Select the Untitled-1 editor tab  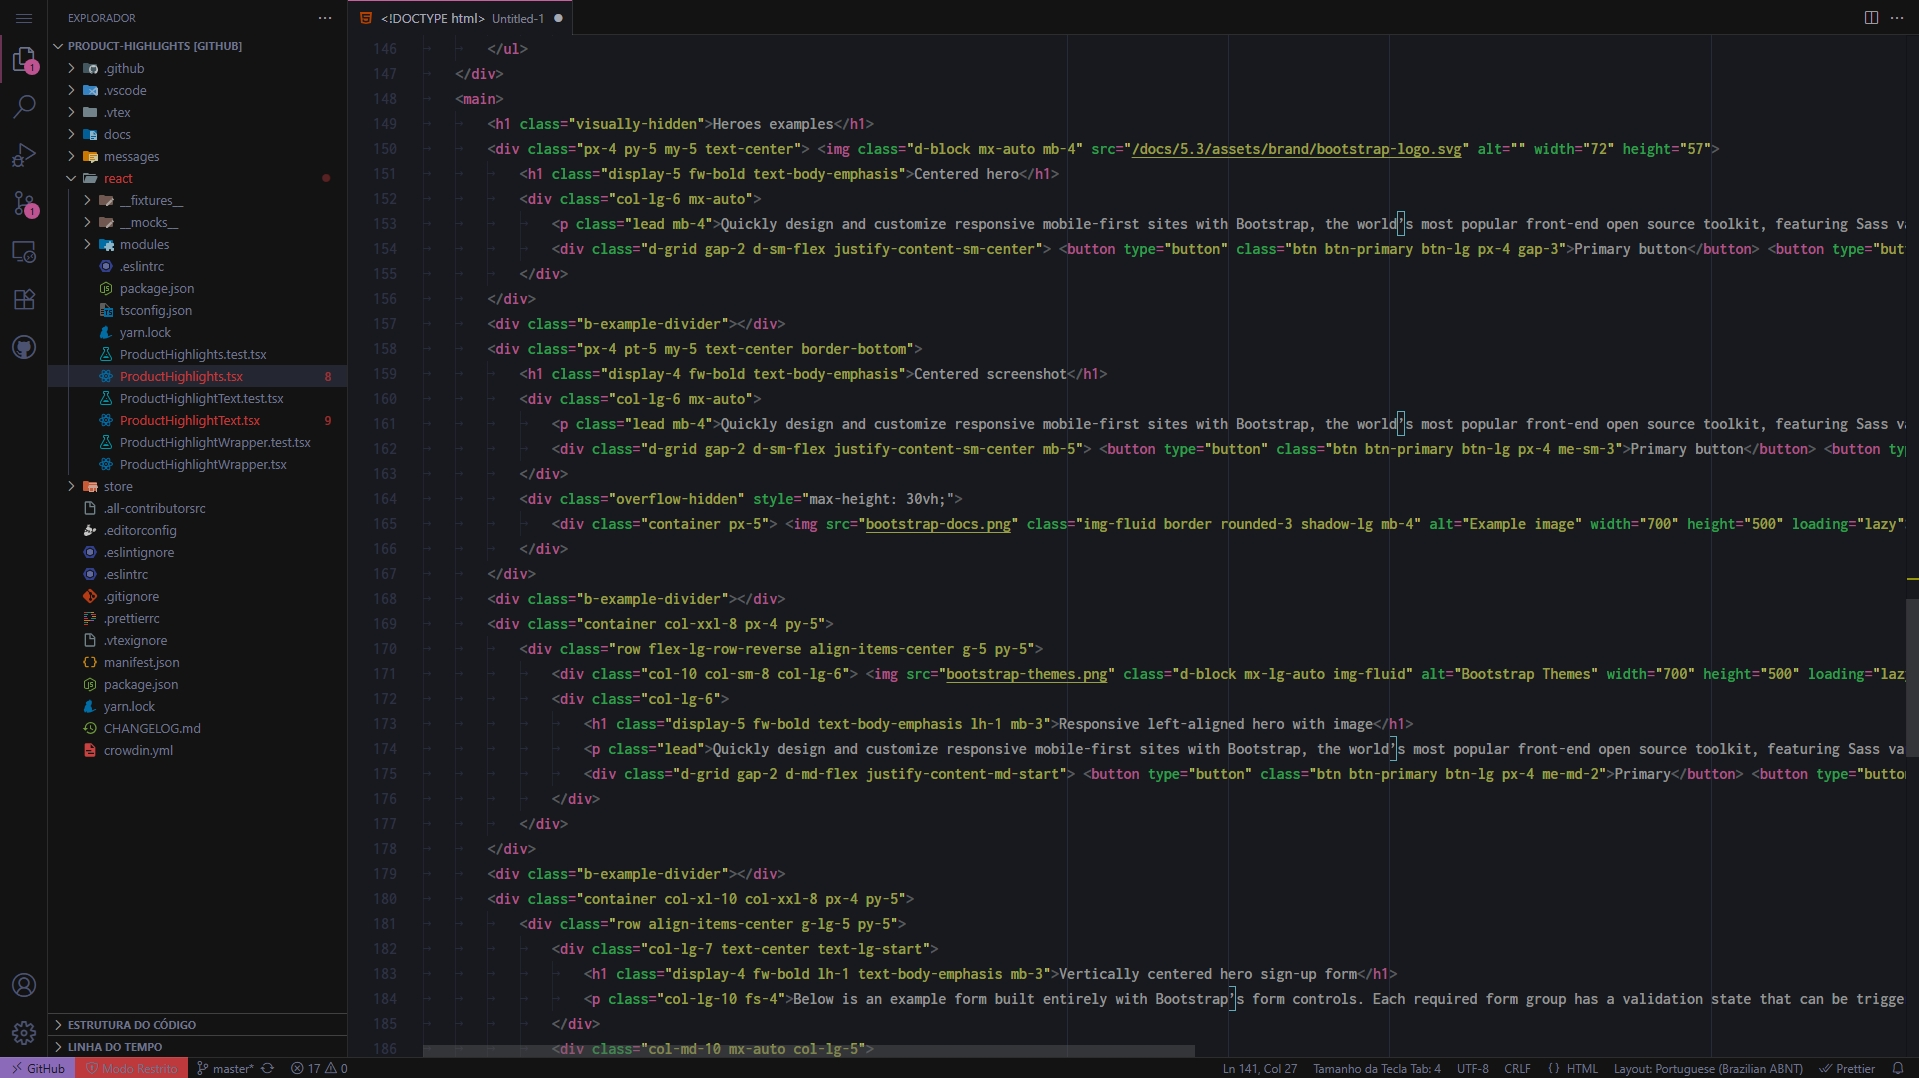point(462,18)
